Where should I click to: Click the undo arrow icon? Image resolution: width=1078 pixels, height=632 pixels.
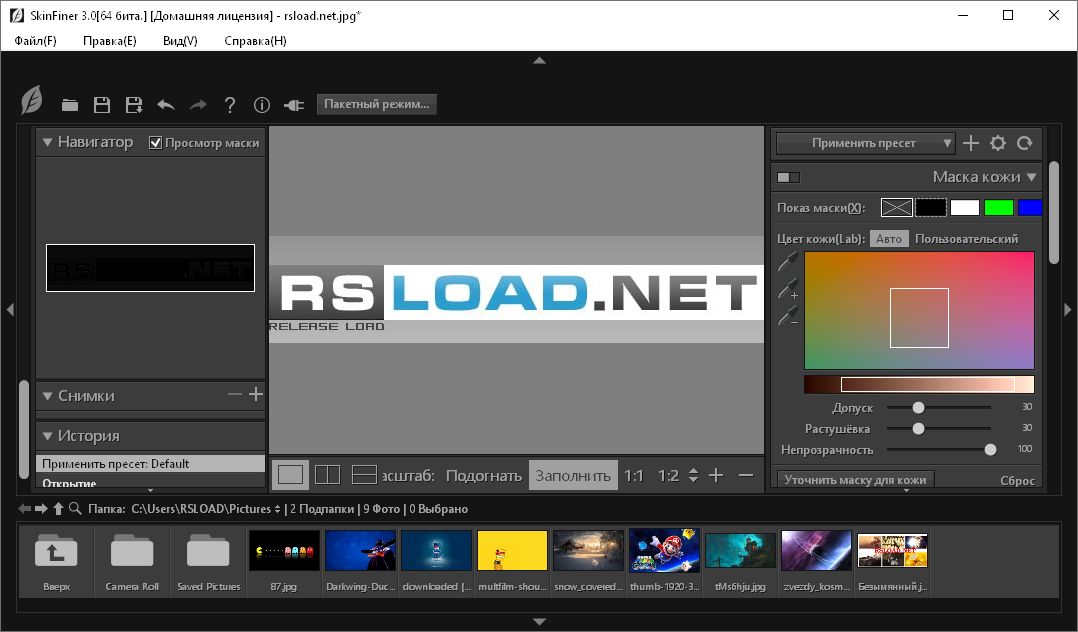166,105
